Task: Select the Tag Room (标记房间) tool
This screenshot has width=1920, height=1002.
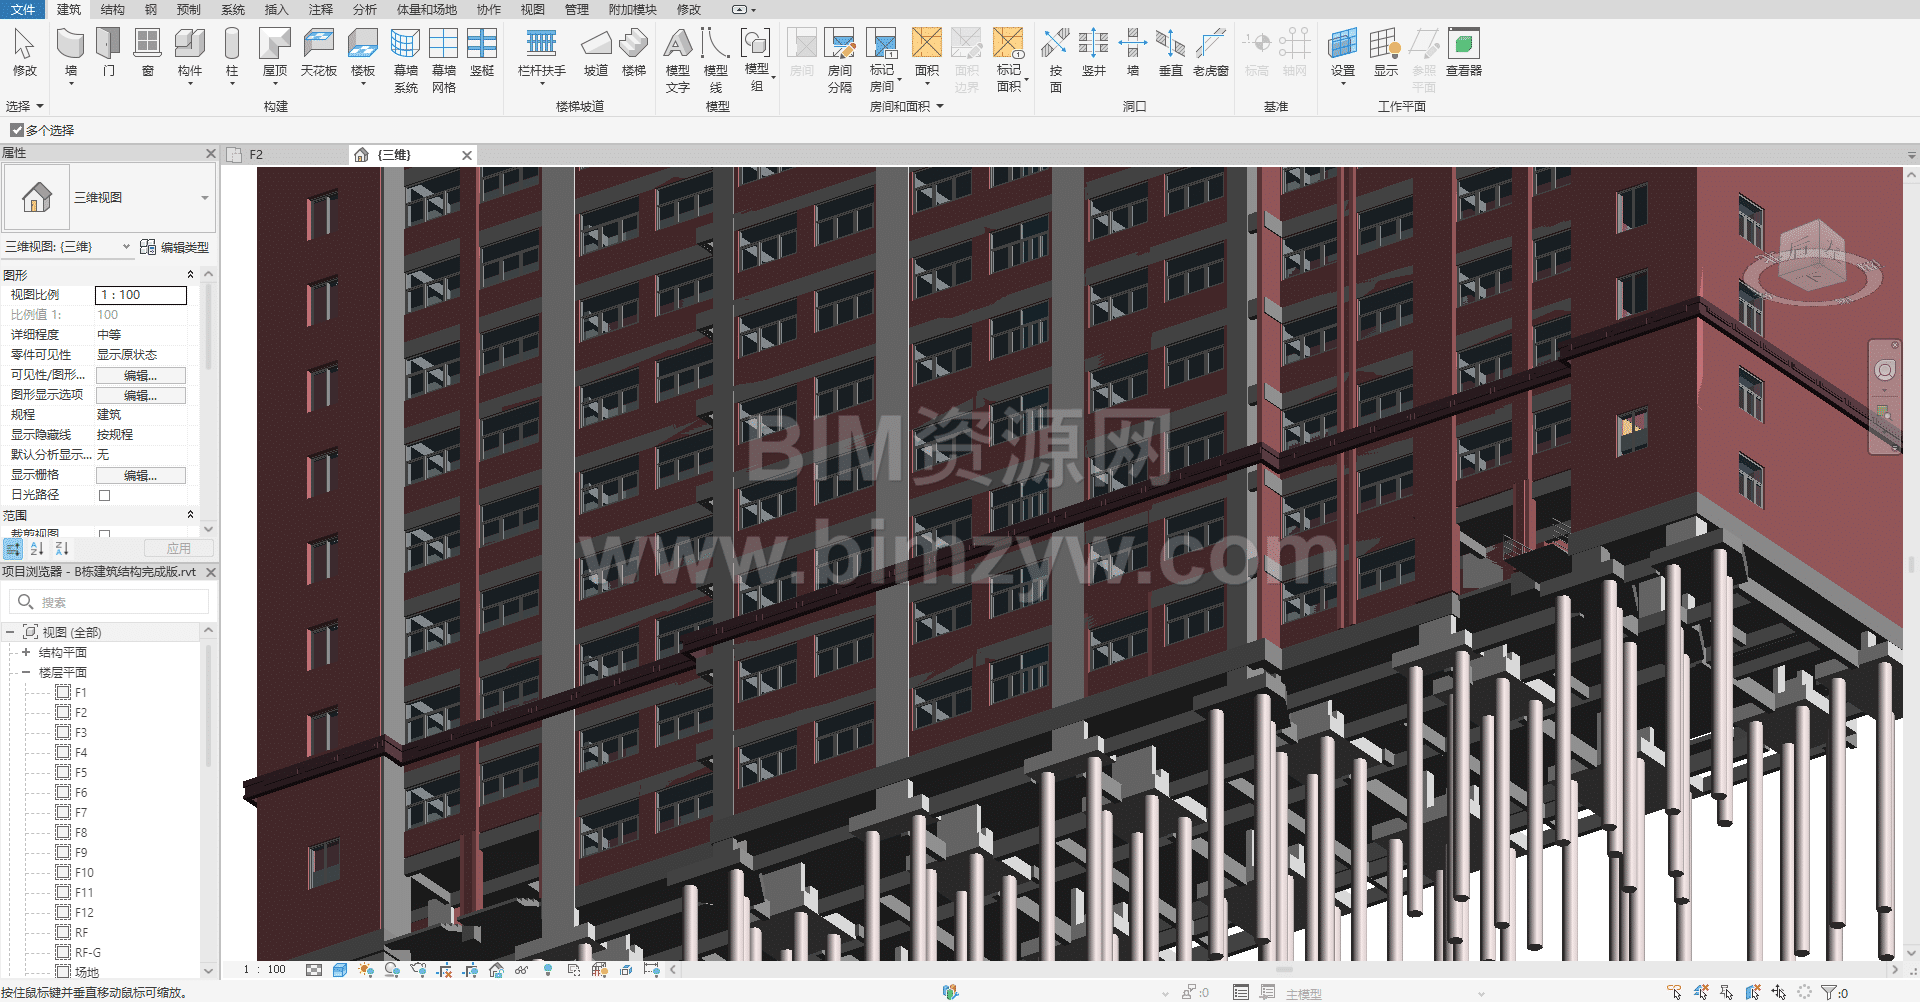Action: coord(882,60)
